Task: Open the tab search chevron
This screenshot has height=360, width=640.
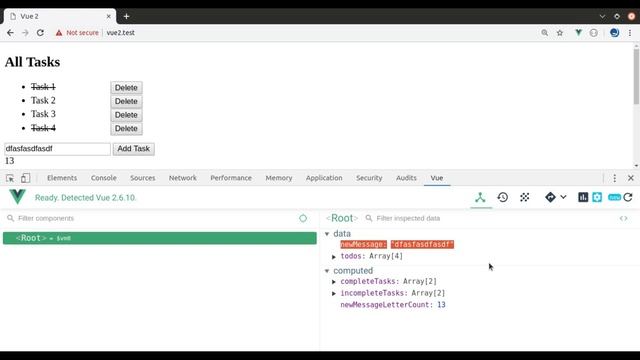Action: [602, 16]
